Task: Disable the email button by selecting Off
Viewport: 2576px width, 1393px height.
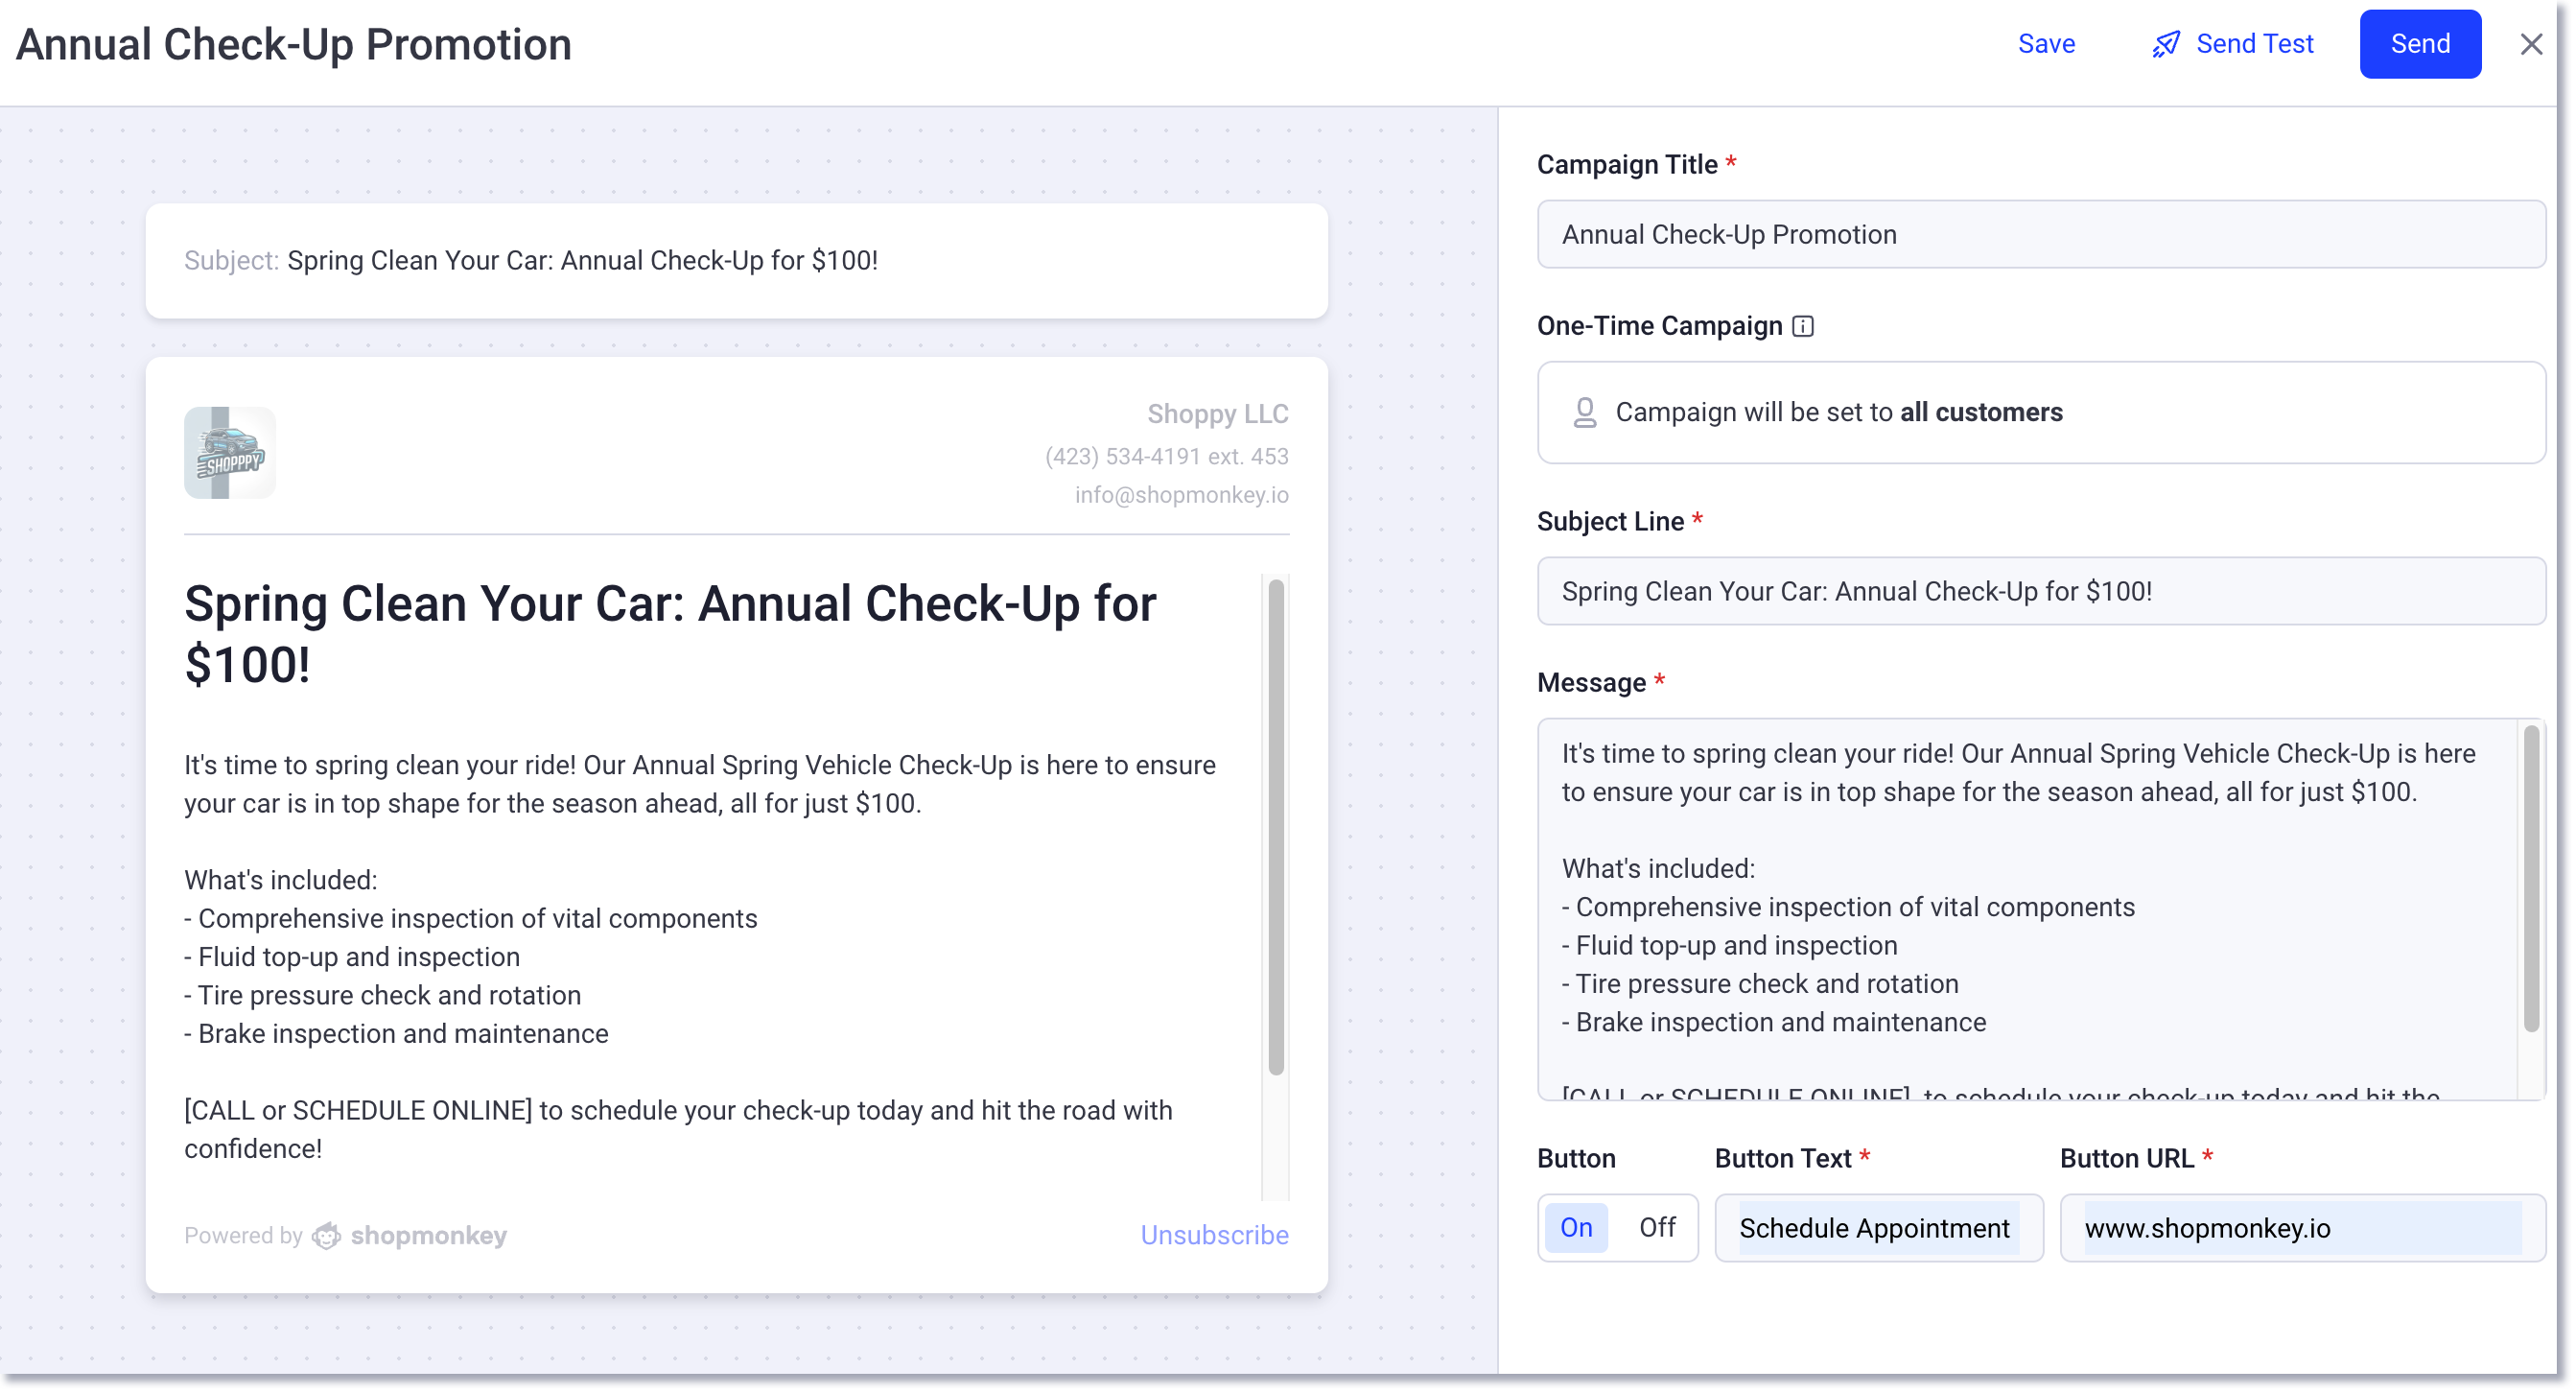Action: tap(1657, 1228)
